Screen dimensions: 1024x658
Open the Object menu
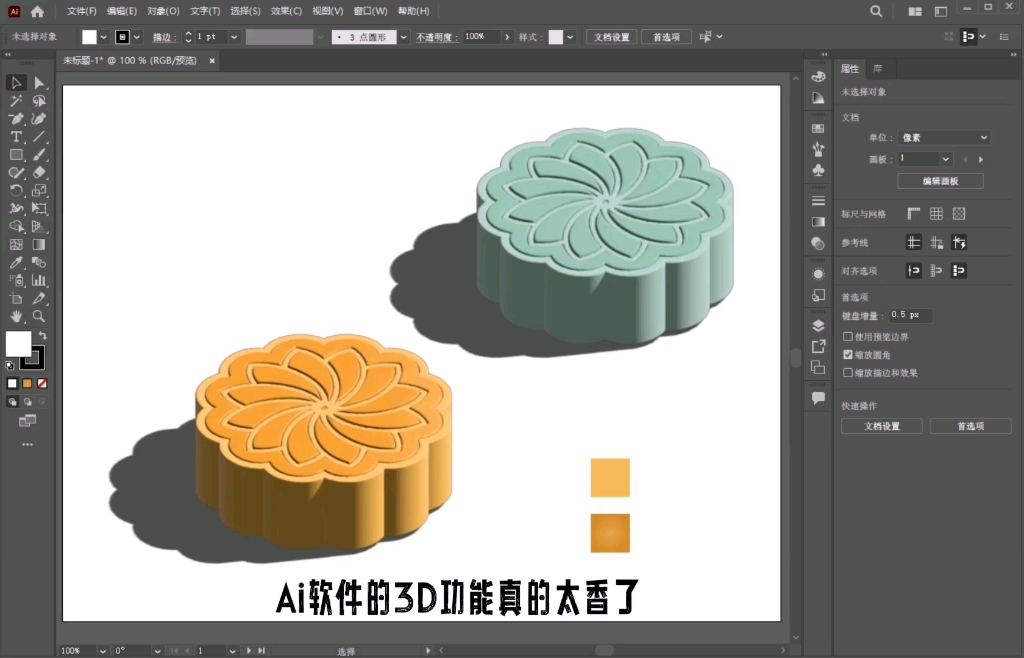point(163,11)
